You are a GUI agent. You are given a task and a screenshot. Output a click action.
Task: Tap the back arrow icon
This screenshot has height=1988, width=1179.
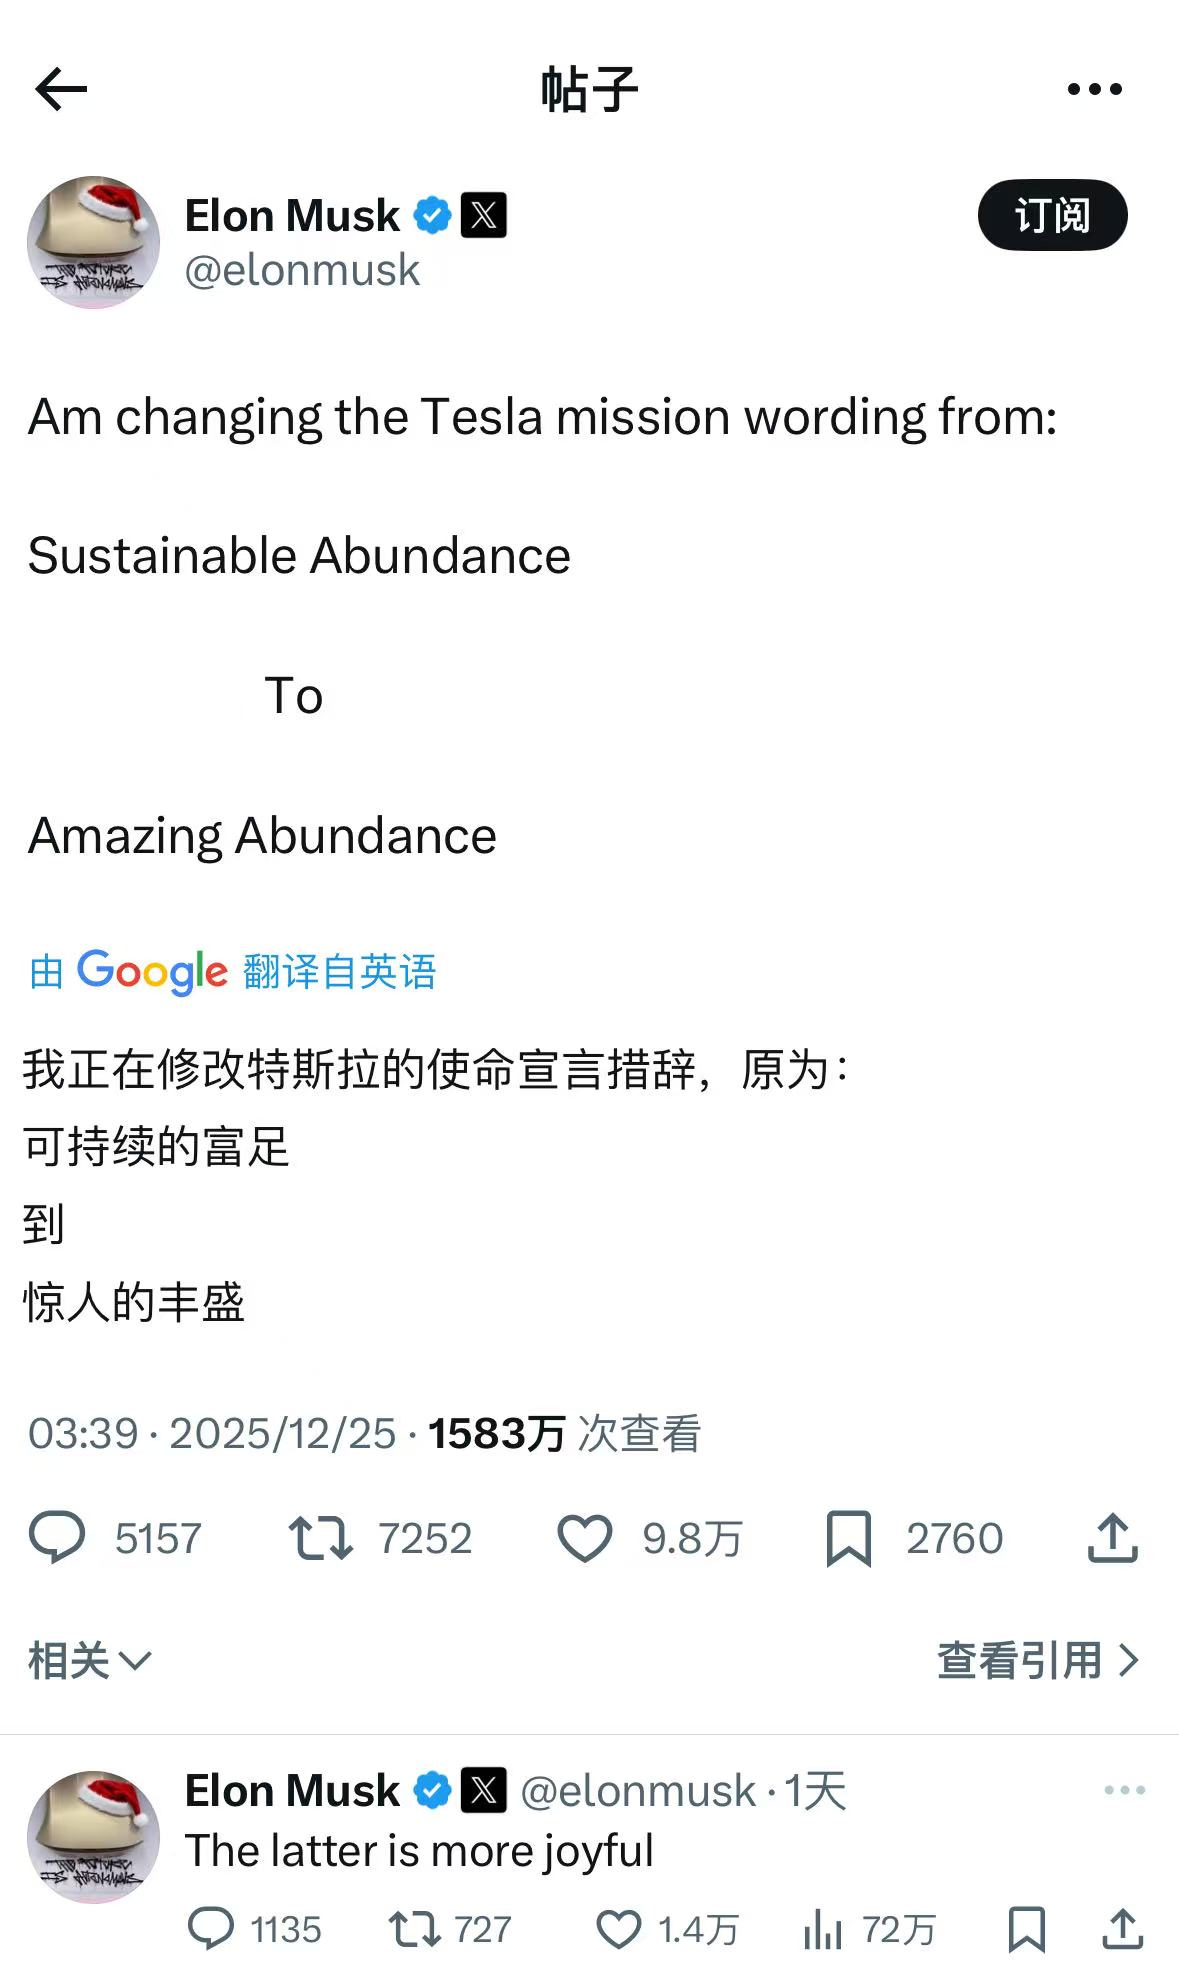[x=62, y=89]
